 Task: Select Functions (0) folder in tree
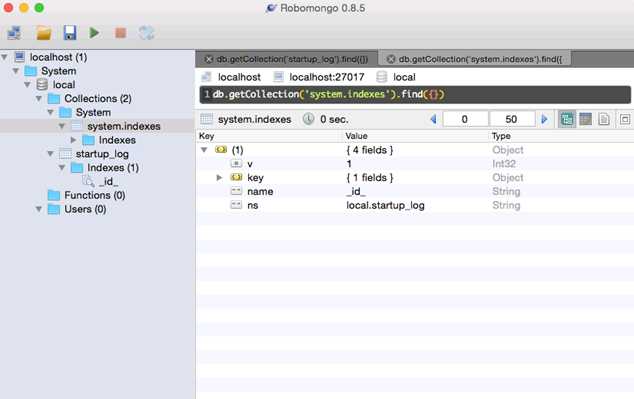pos(95,195)
